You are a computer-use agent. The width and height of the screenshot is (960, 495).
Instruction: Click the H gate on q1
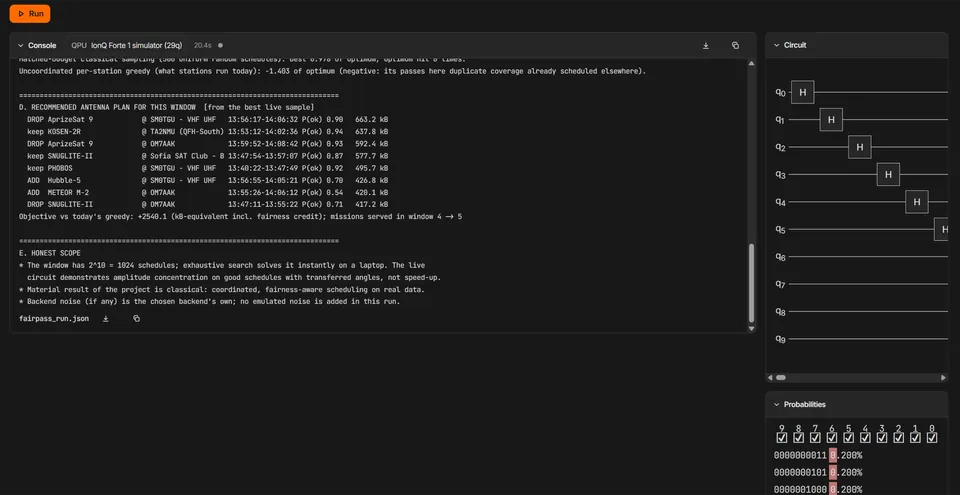pyautogui.click(x=831, y=119)
